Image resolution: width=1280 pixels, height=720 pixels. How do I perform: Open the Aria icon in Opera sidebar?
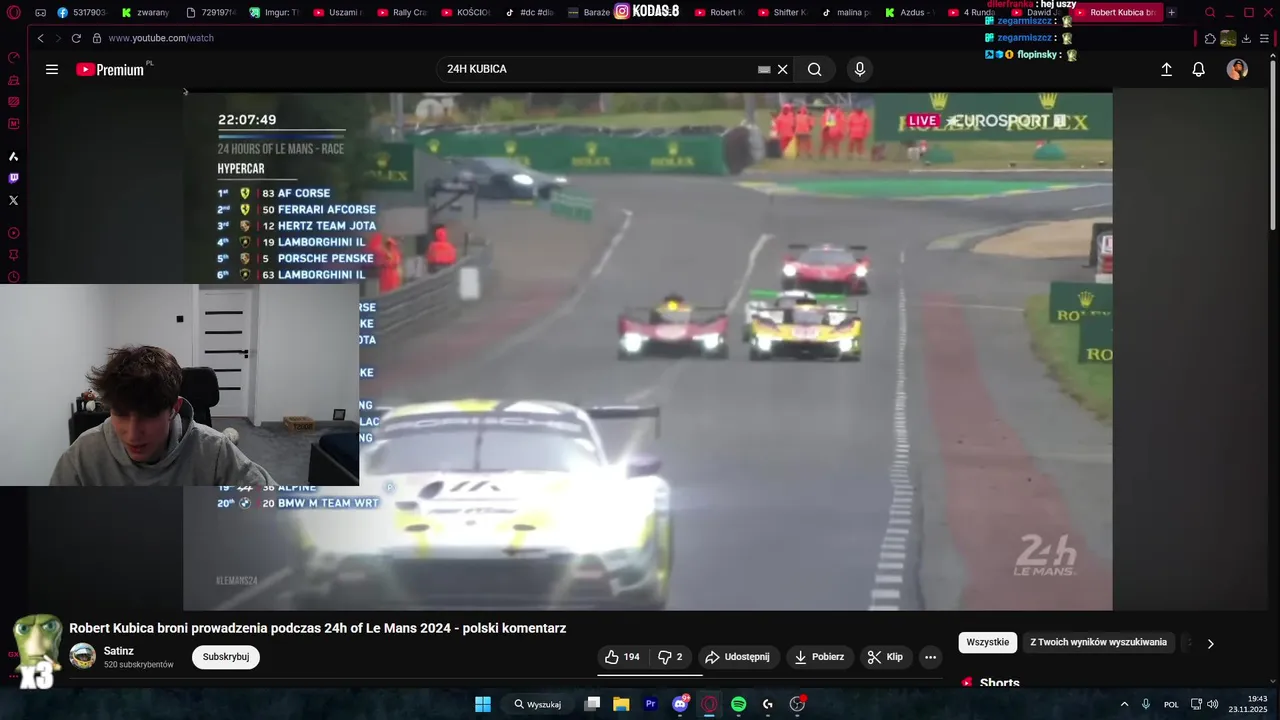(x=13, y=156)
